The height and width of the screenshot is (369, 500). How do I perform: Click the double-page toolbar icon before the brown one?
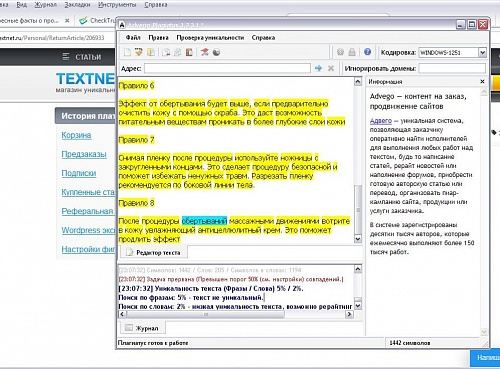coord(178,52)
